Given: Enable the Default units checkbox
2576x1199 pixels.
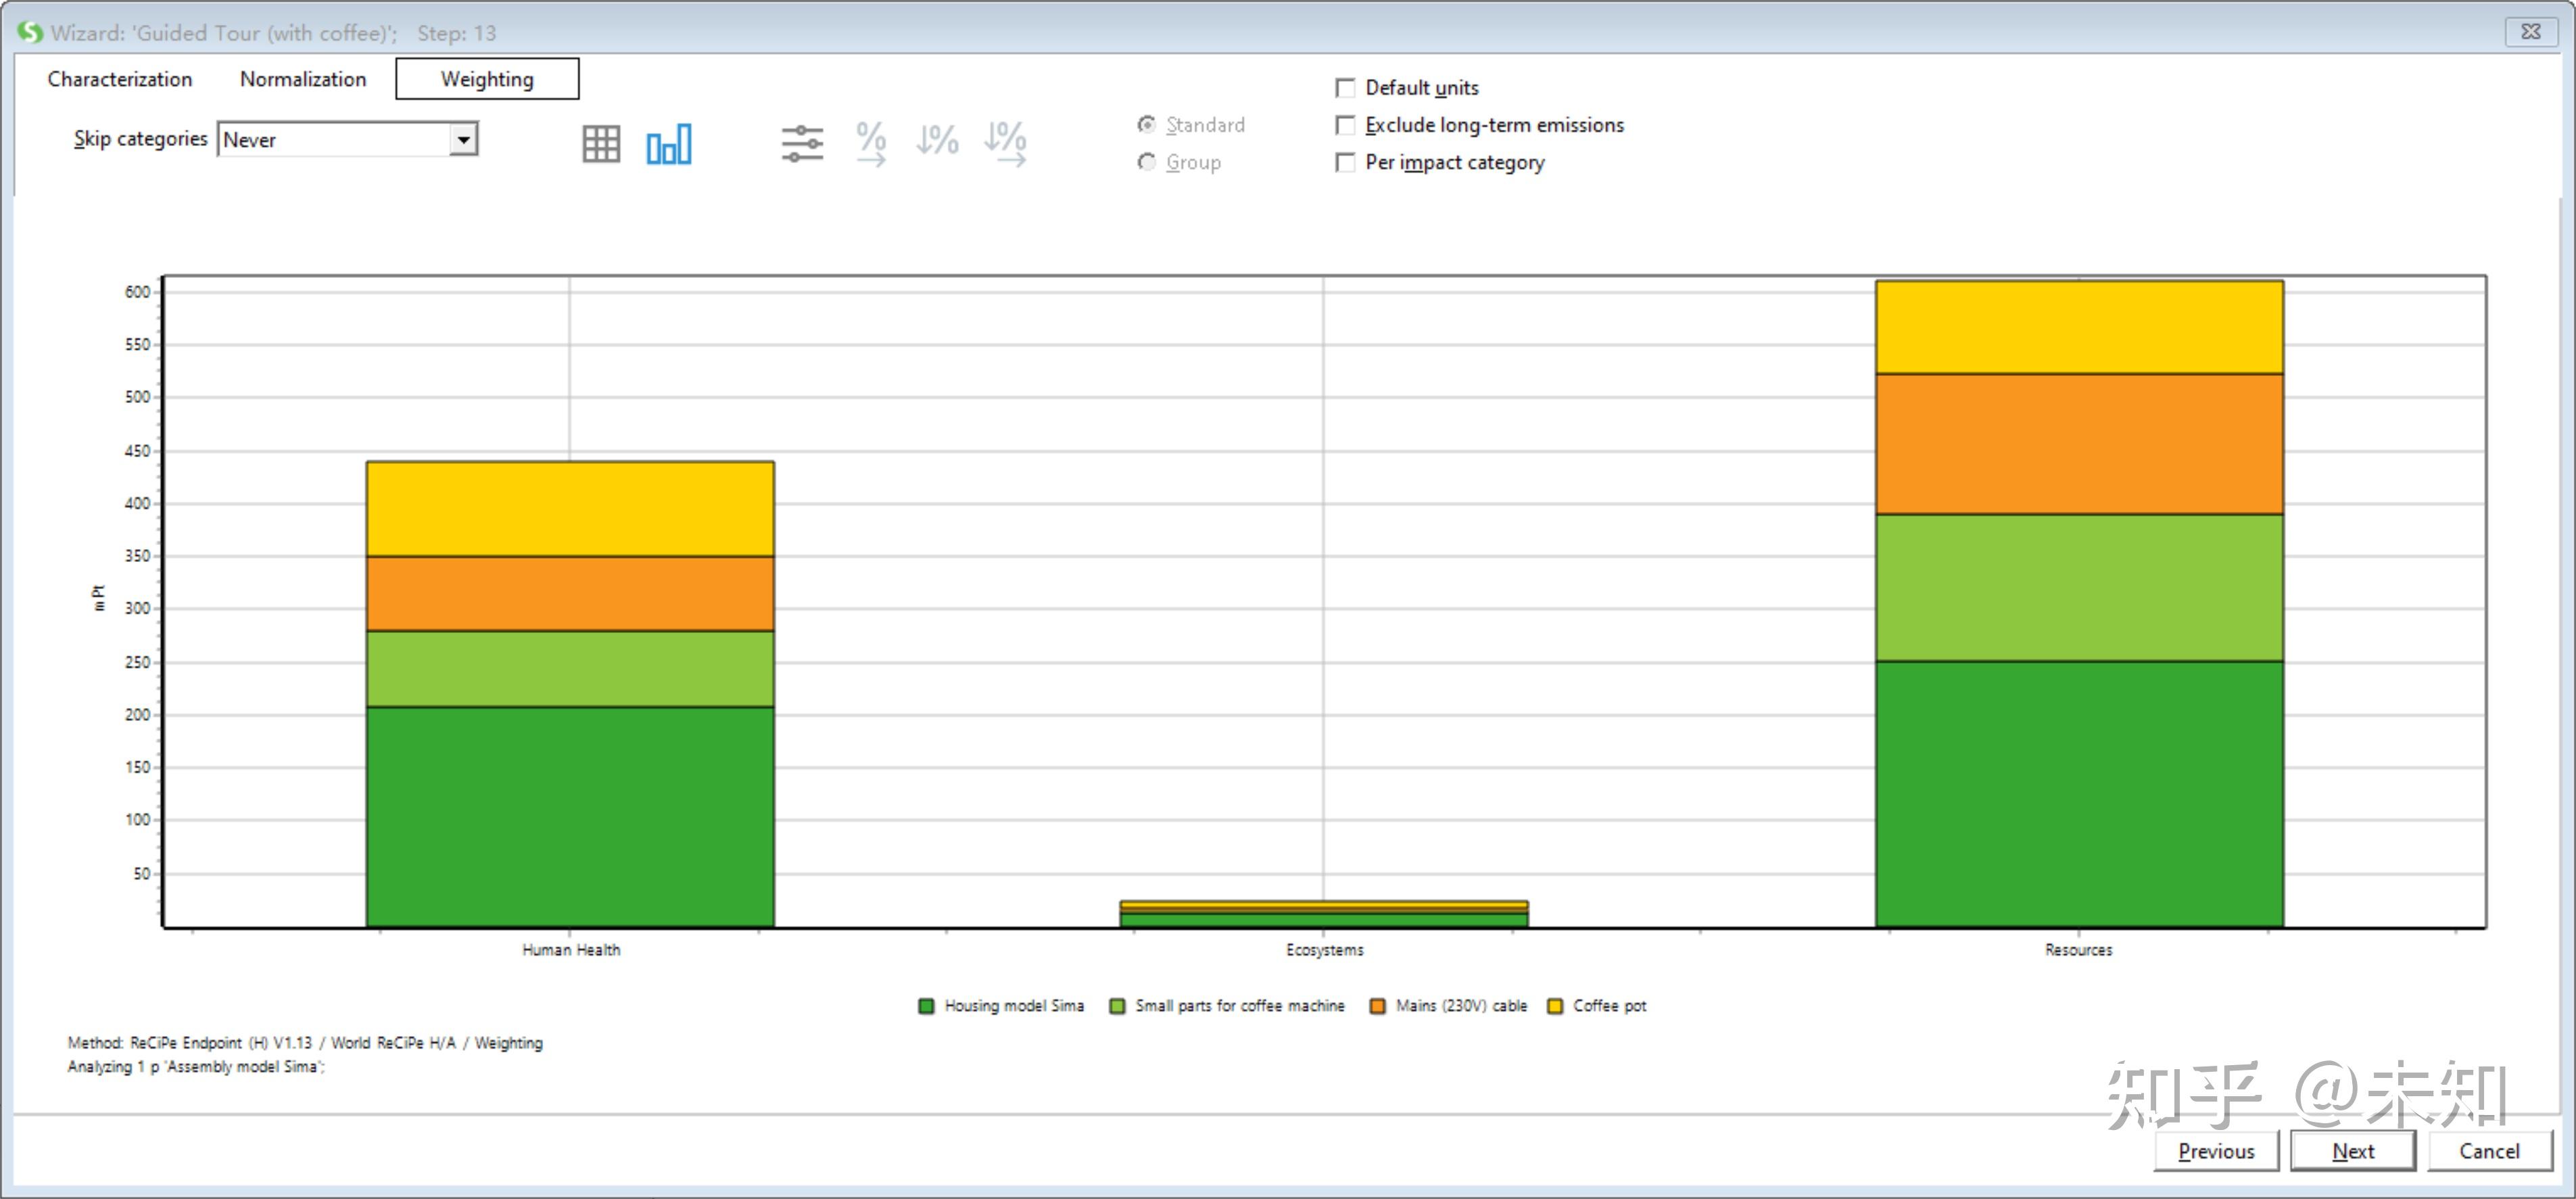Looking at the screenshot, I should pos(1346,88).
